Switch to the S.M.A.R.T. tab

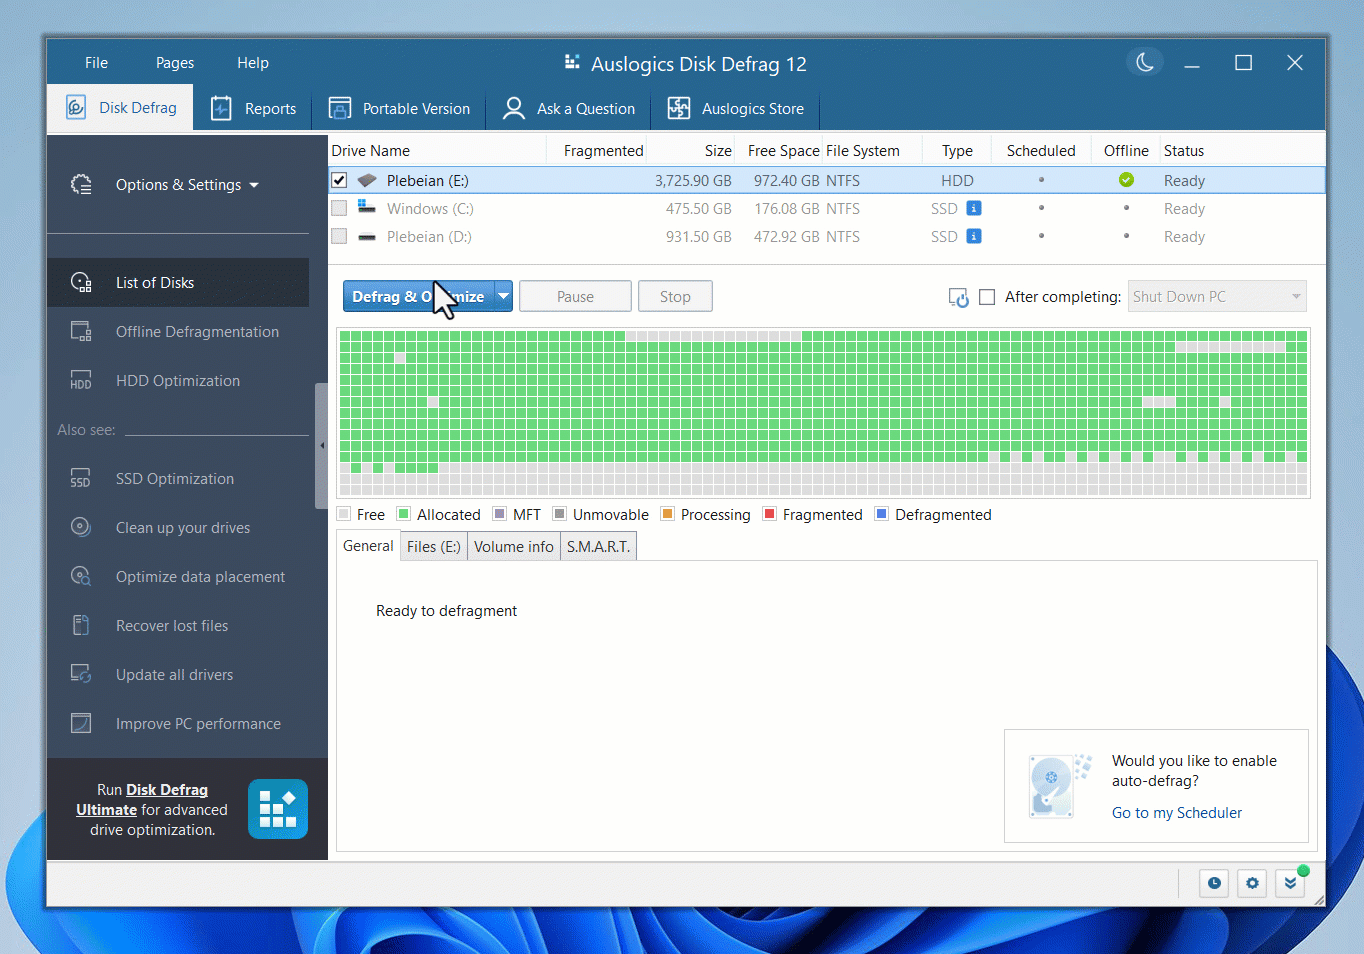(598, 547)
